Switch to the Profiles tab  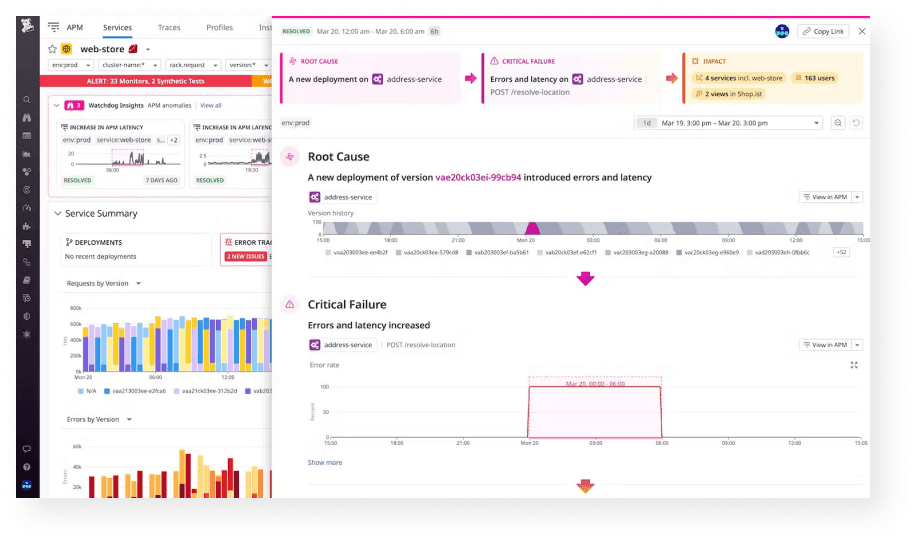pos(219,28)
